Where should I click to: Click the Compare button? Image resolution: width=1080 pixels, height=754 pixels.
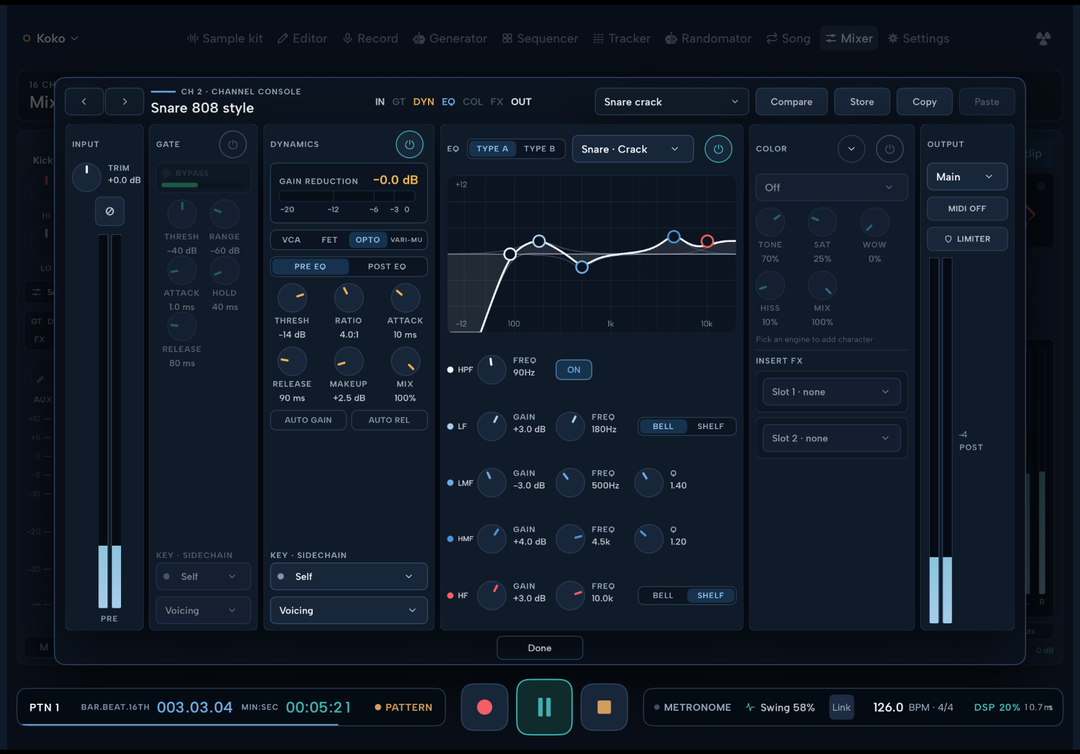[791, 102]
